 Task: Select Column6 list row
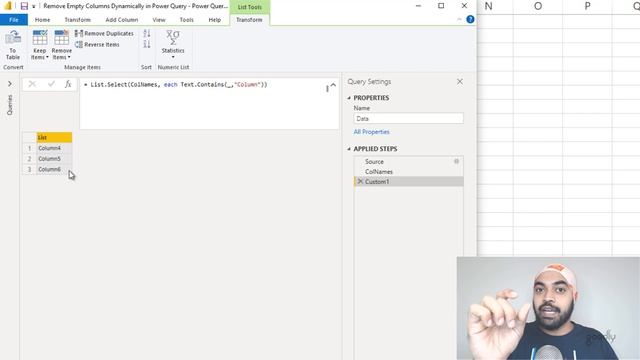(x=54, y=169)
